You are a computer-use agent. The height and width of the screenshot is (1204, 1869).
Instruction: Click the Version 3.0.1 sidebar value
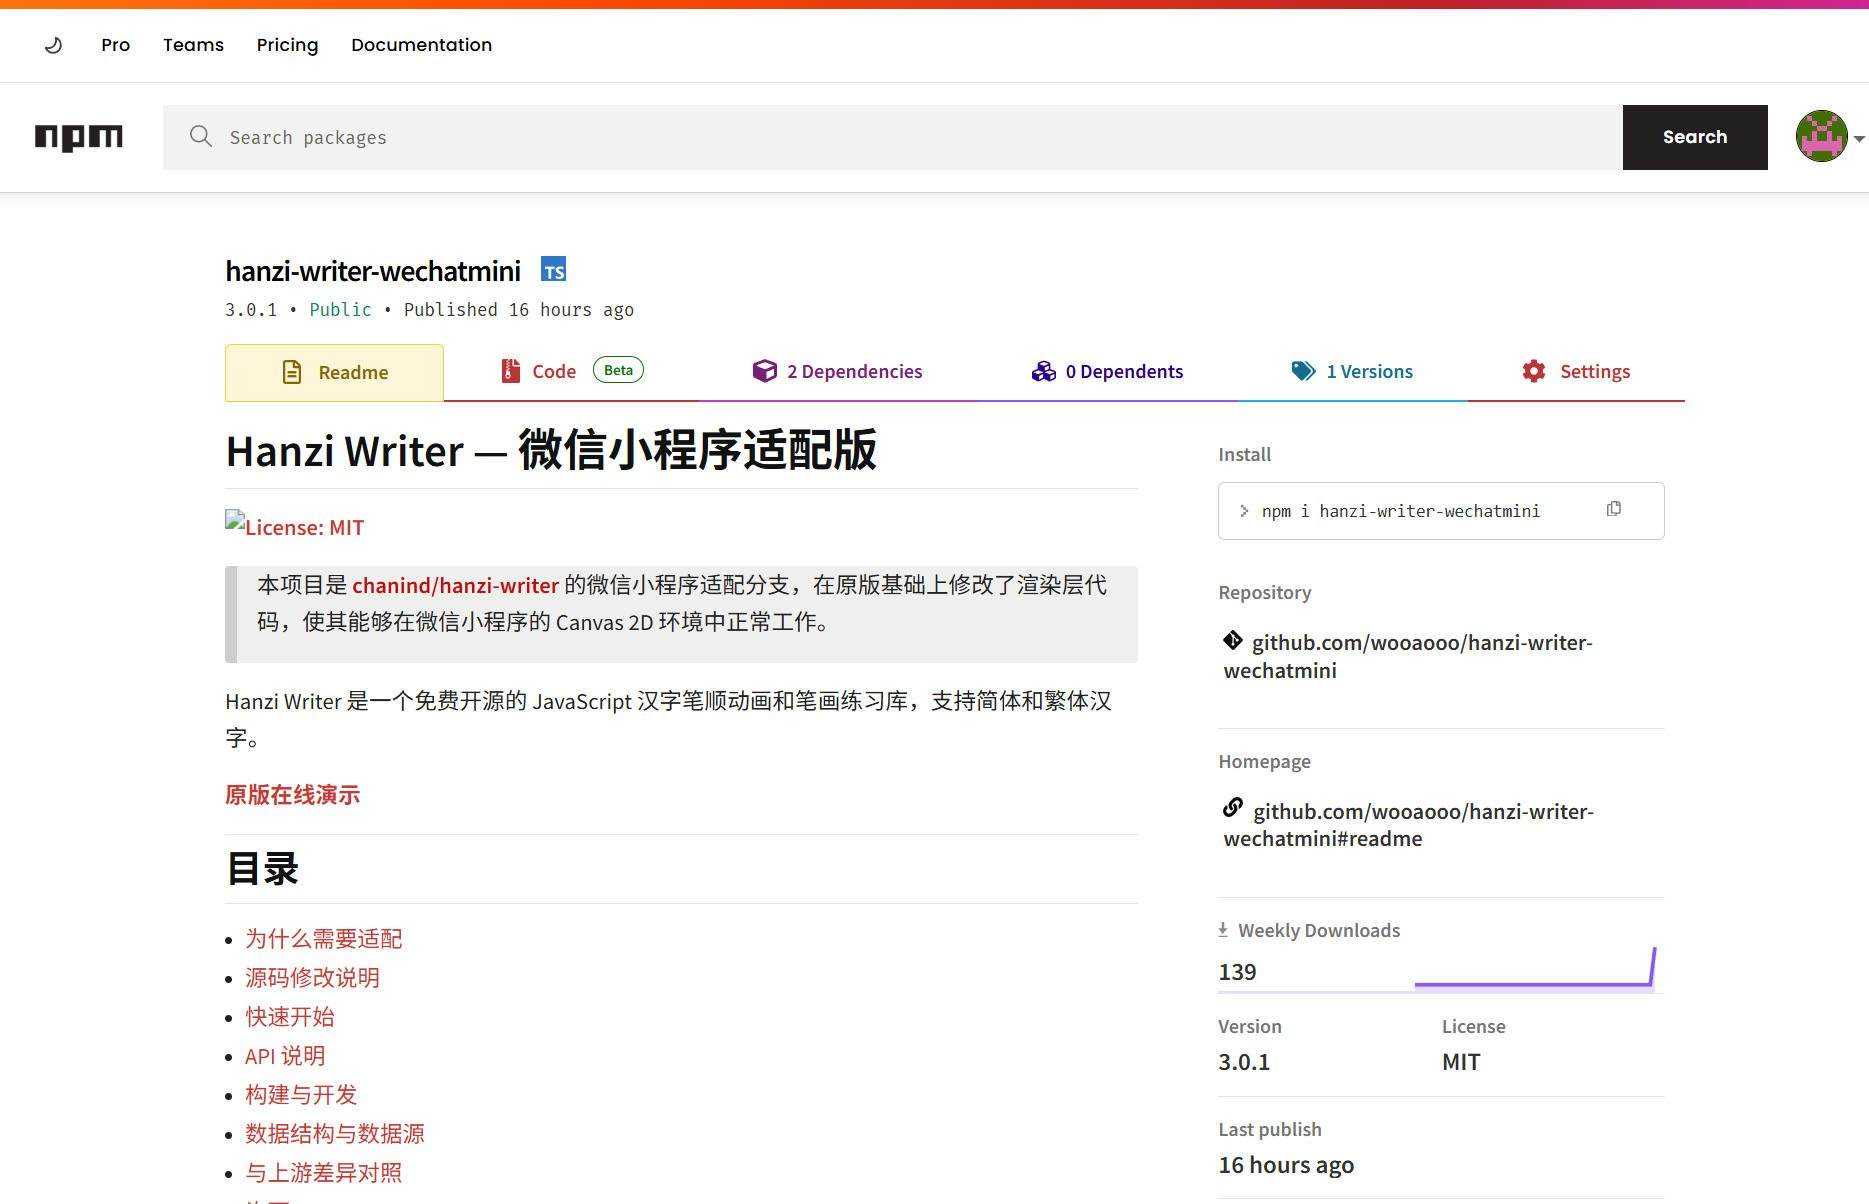1244,1062
